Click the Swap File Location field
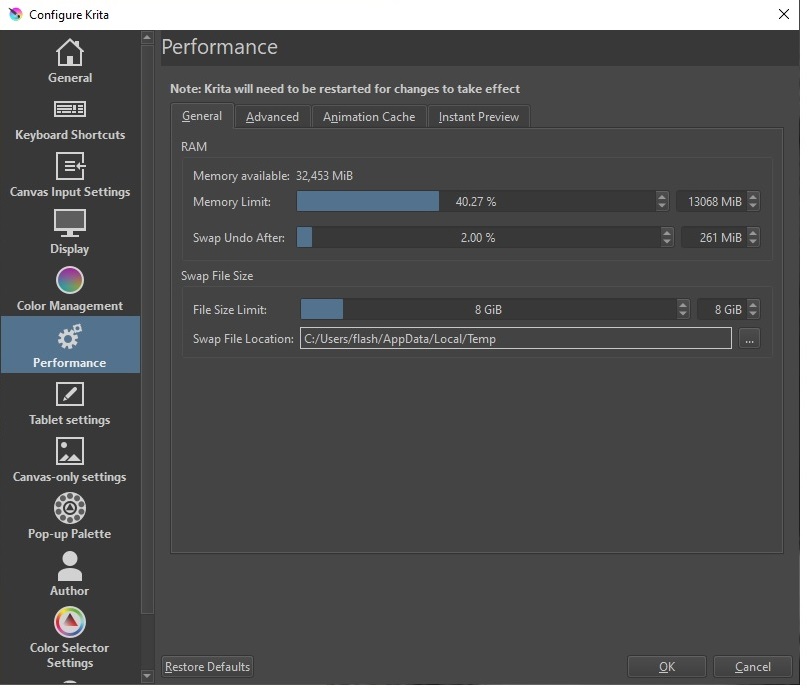Viewport: 808px width, 695px height. (515, 339)
